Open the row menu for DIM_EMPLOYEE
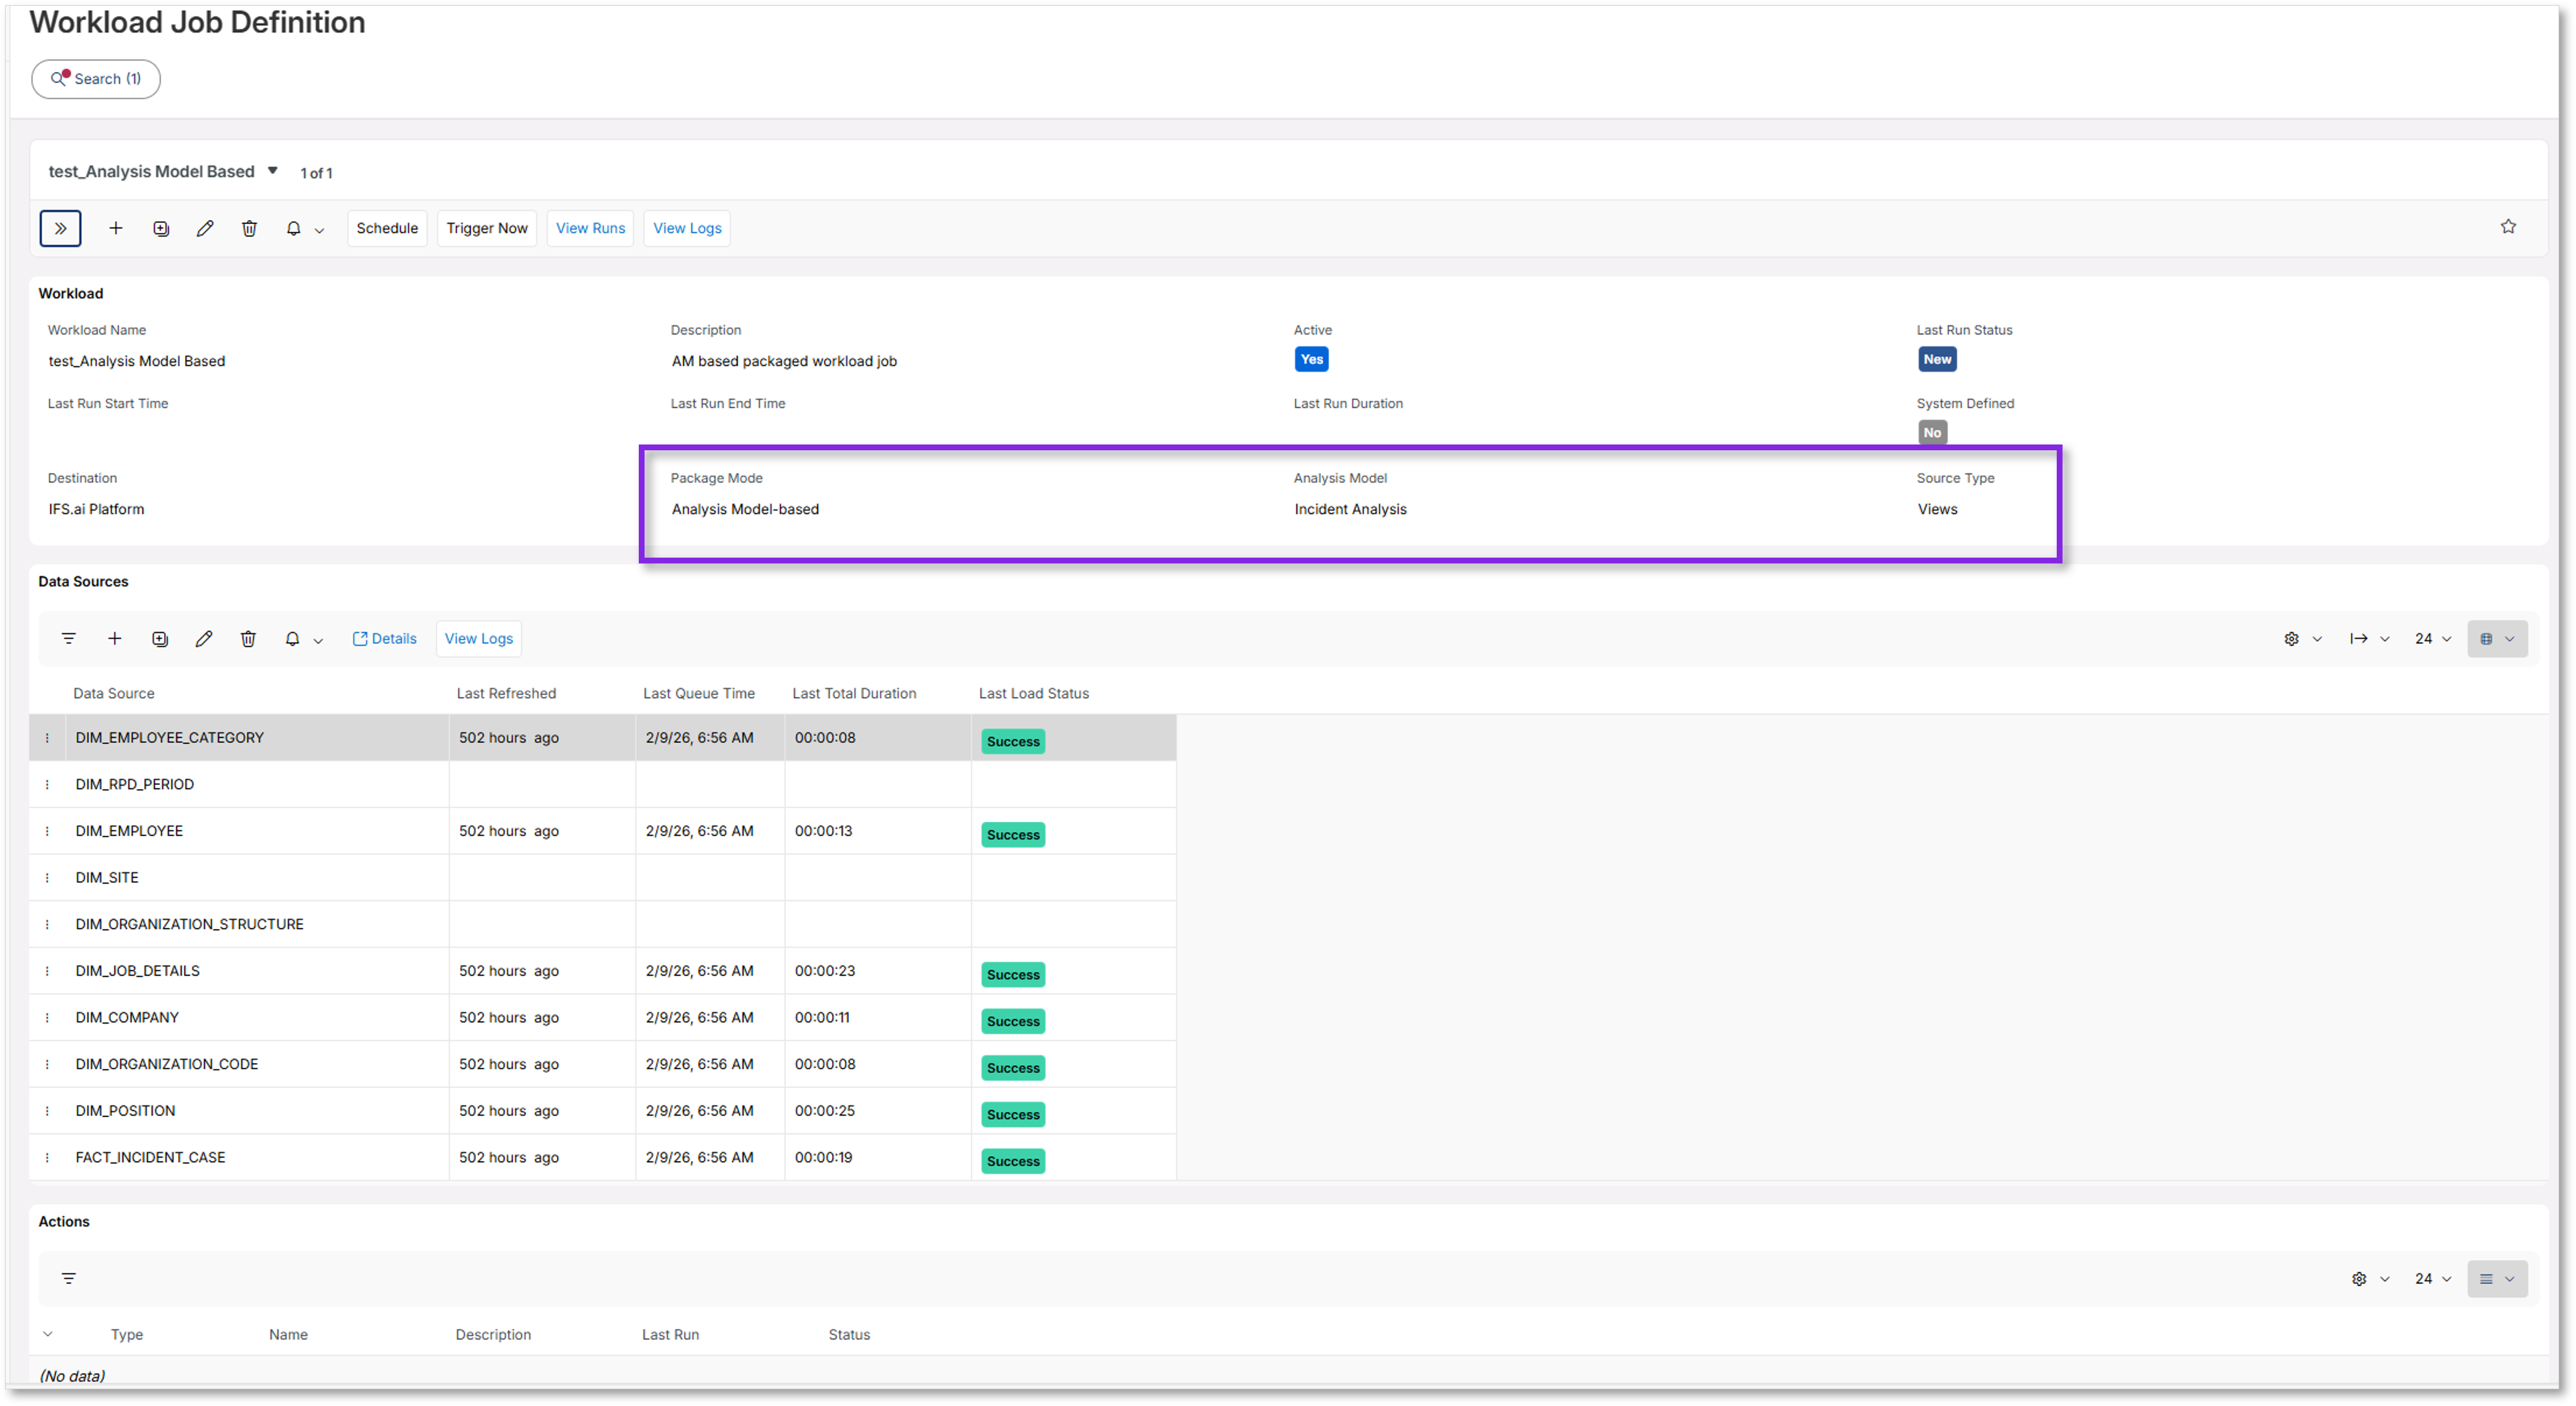Screen dimensions: 2576x1406 click(x=47, y=830)
